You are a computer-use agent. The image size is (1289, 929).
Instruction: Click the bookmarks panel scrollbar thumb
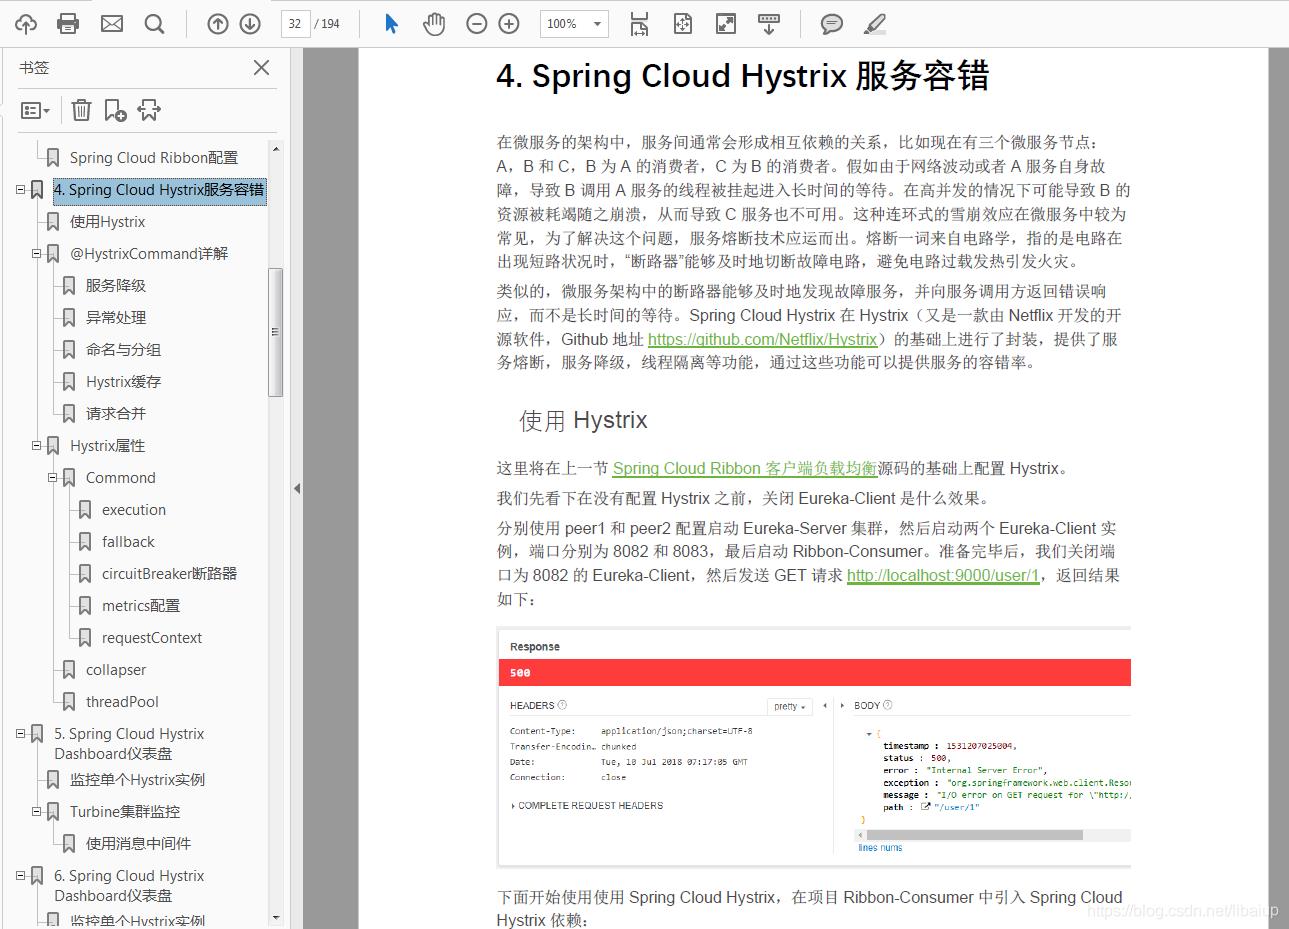point(275,332)
